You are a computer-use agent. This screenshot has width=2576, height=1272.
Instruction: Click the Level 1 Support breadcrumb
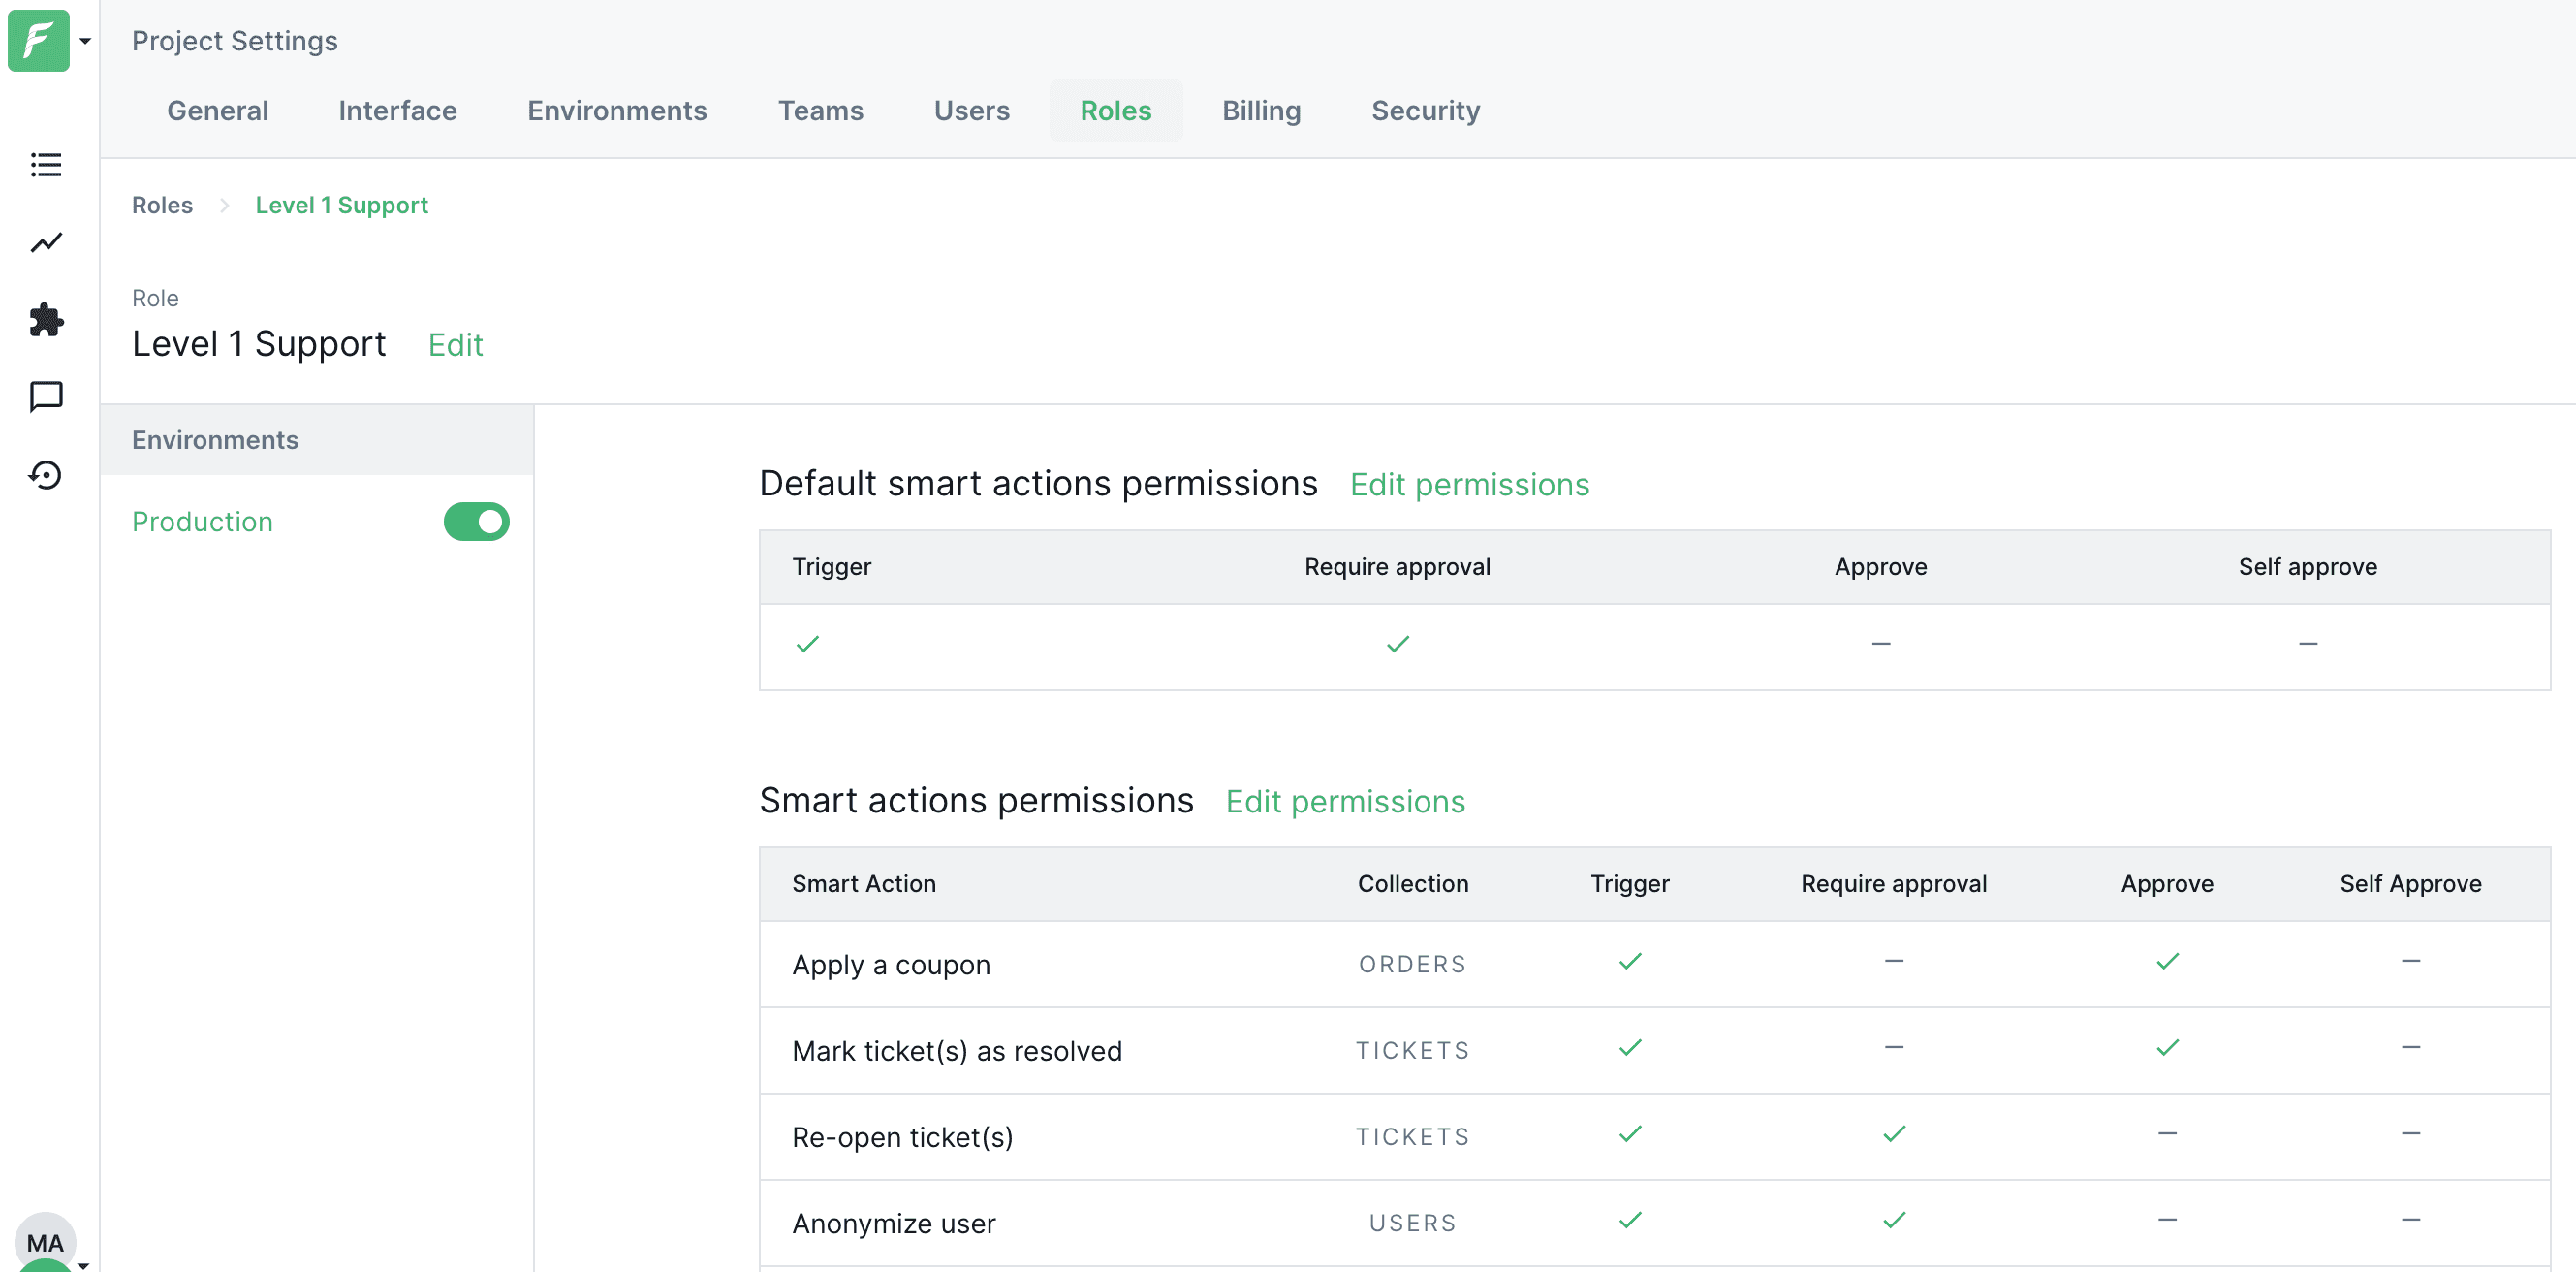click(342, 205)
